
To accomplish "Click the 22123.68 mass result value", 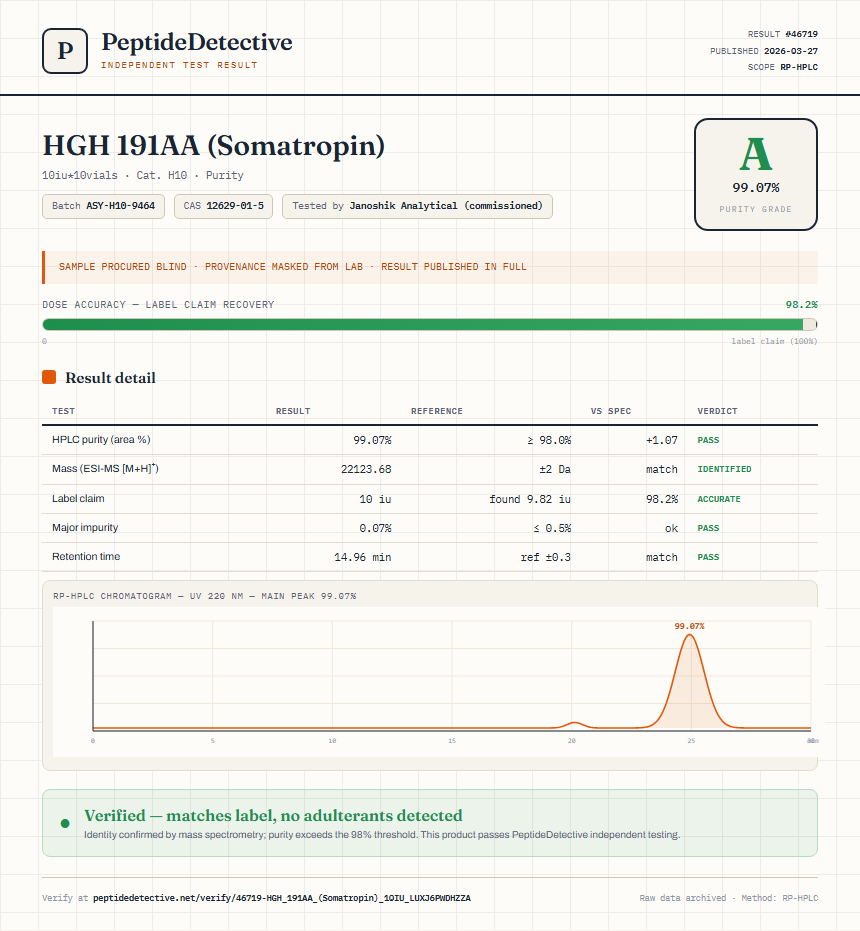I will coord(366,469).
